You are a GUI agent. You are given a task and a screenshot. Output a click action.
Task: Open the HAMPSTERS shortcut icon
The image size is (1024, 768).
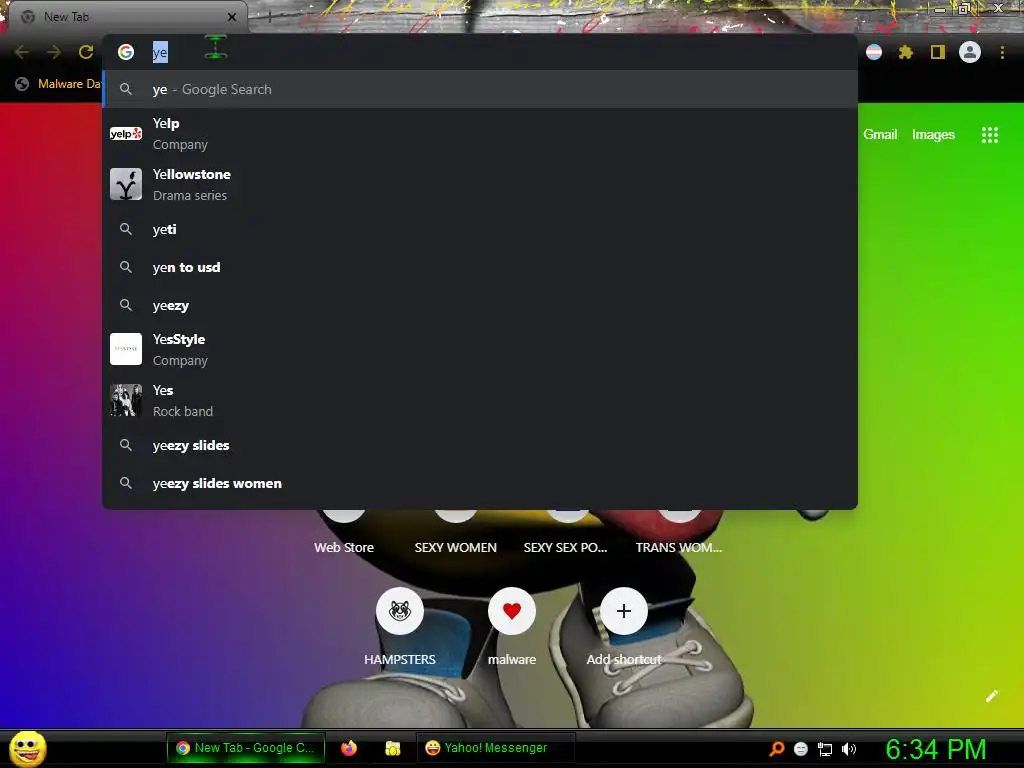(400, 611)
